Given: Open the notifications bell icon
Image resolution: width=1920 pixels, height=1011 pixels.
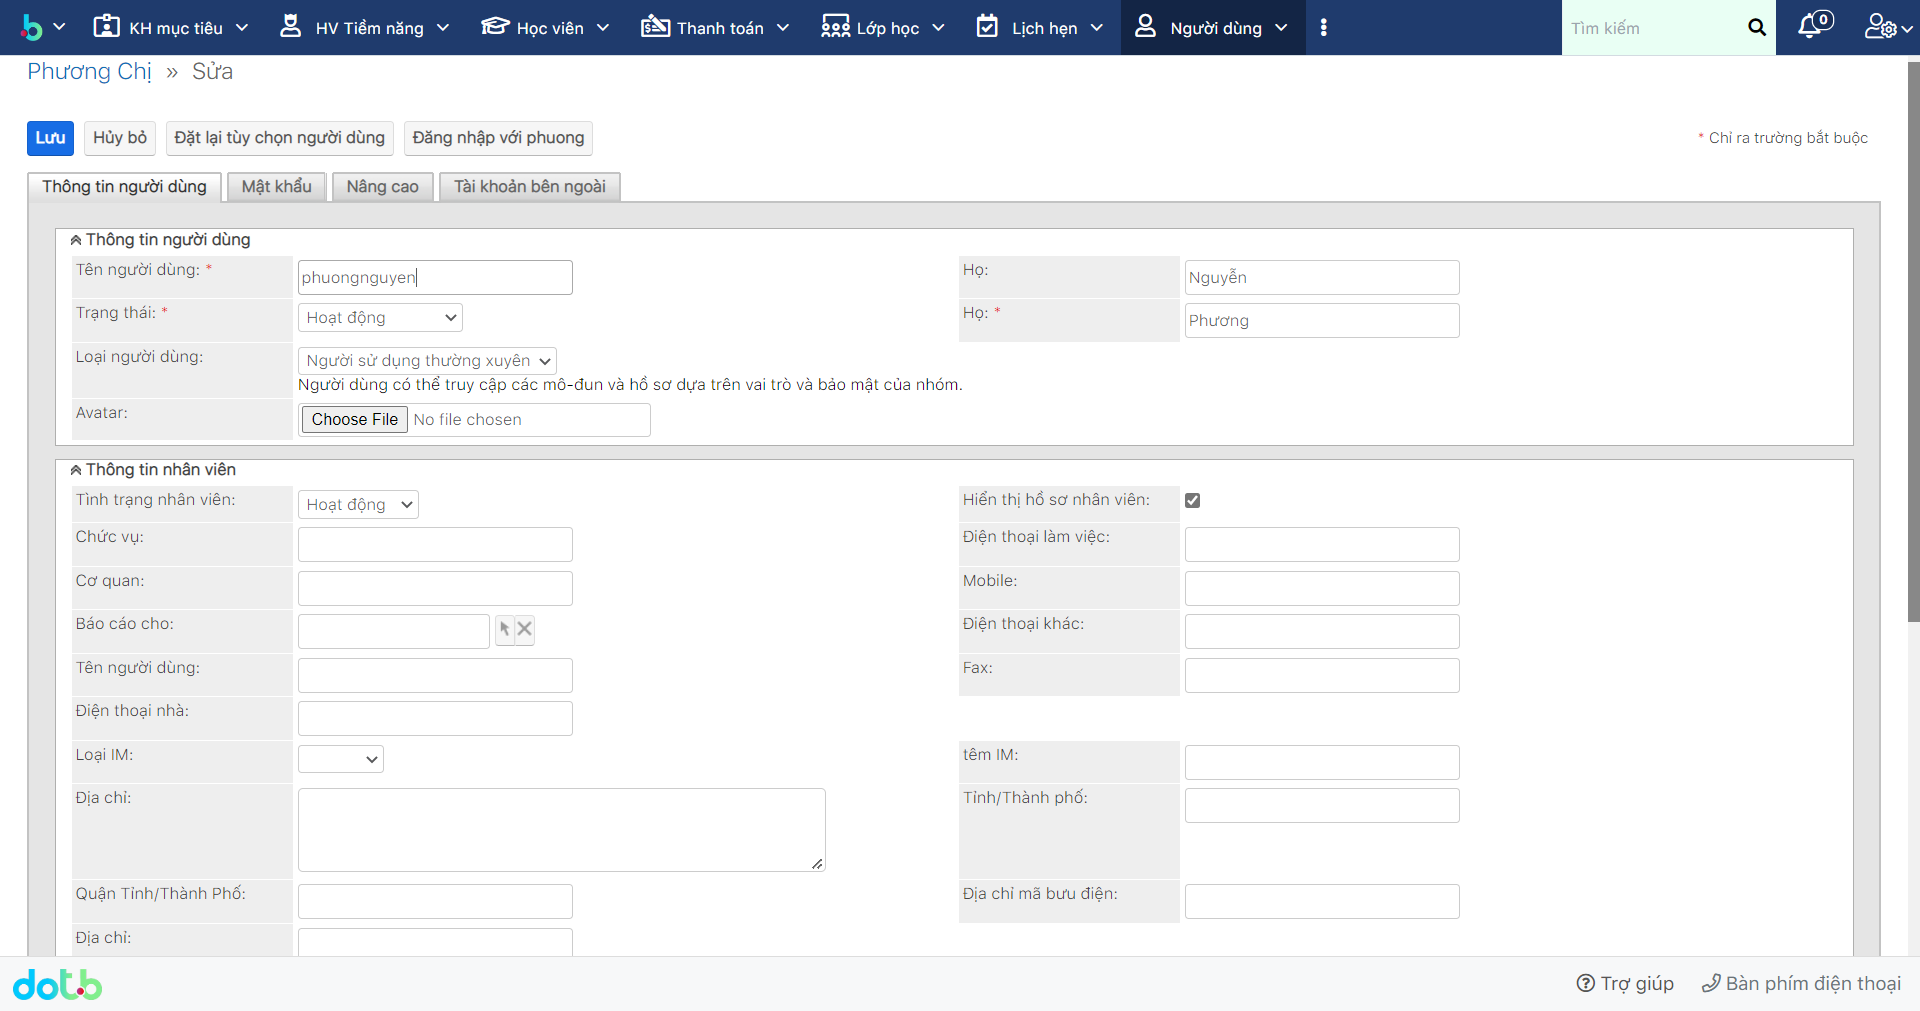Looking at the screenshot, I should coord(1811,27).
